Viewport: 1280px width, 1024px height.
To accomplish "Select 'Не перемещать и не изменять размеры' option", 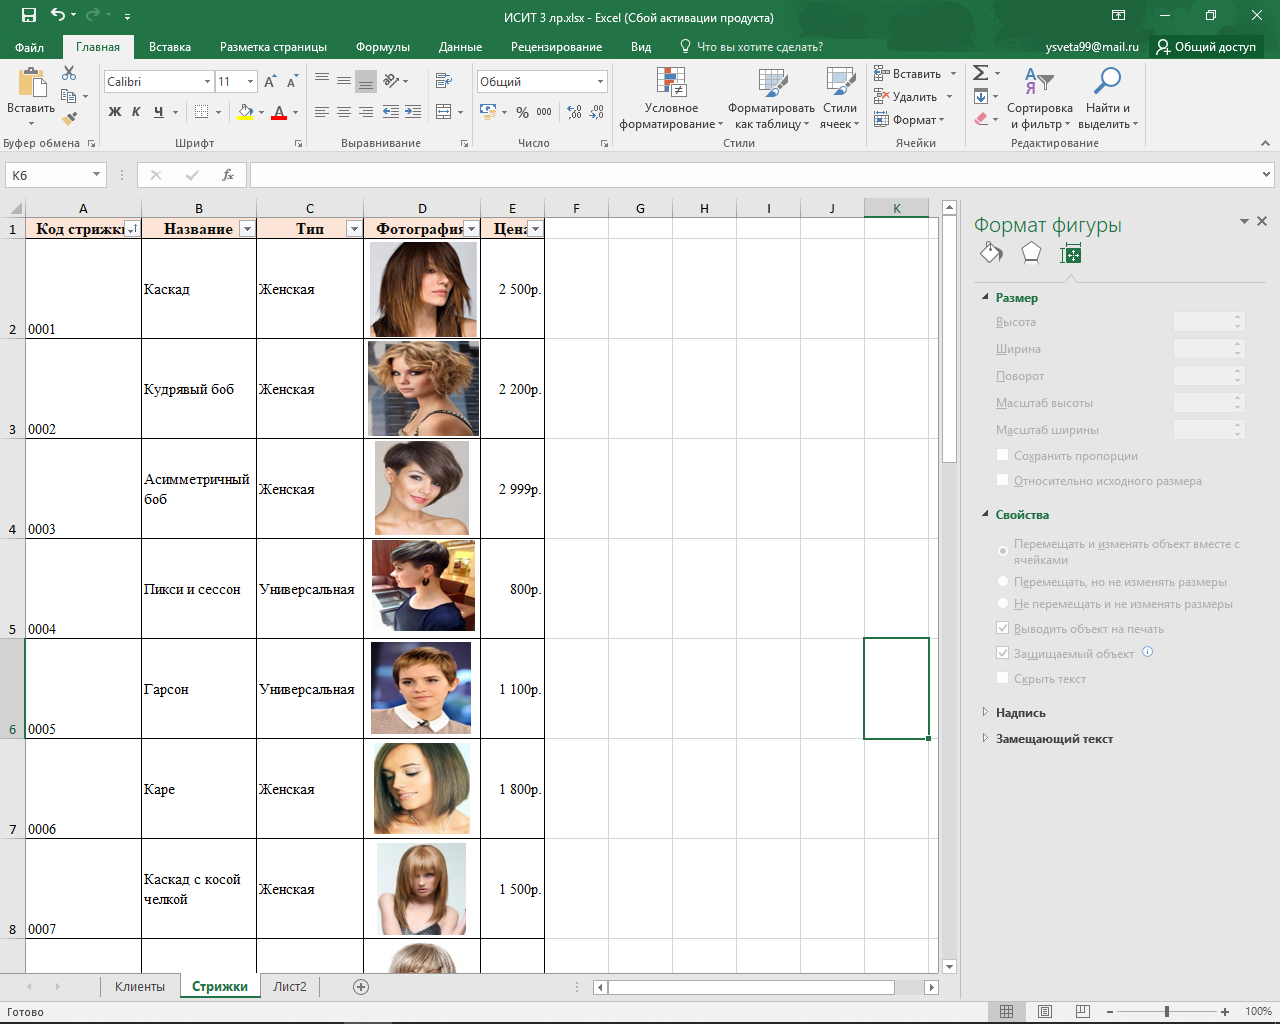I will [1003, 604].
